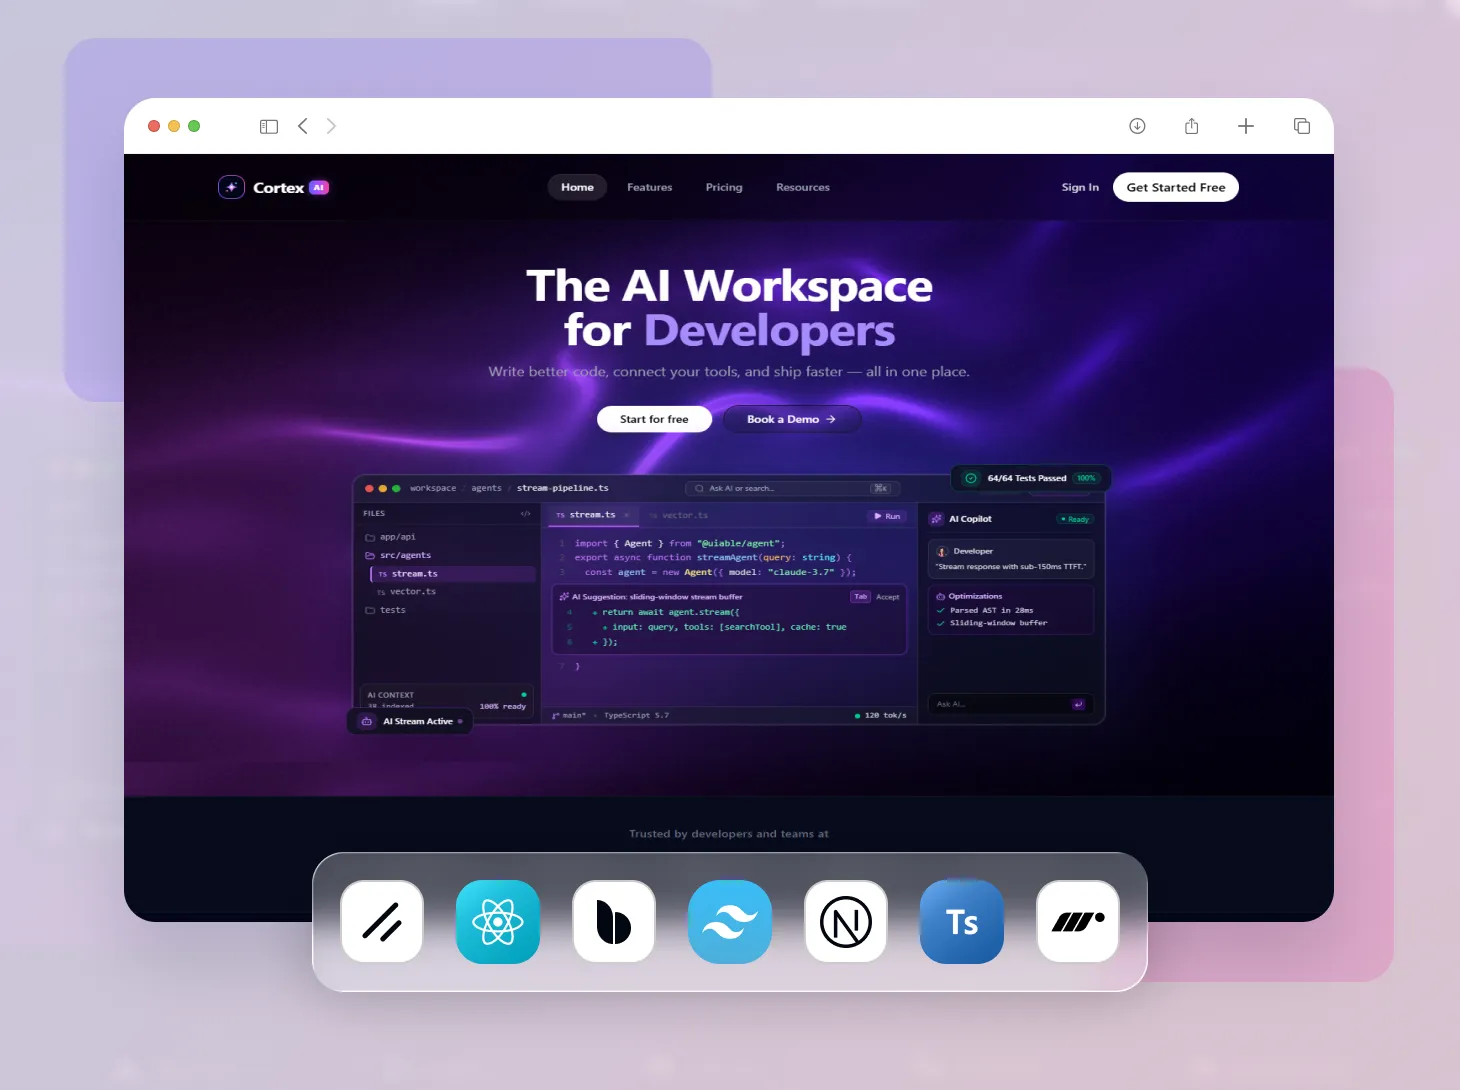Image resolution: width=1460 pixels, height=1090 pixels.
Task: Collapse the src/agents folder
Action: [399, 555]
